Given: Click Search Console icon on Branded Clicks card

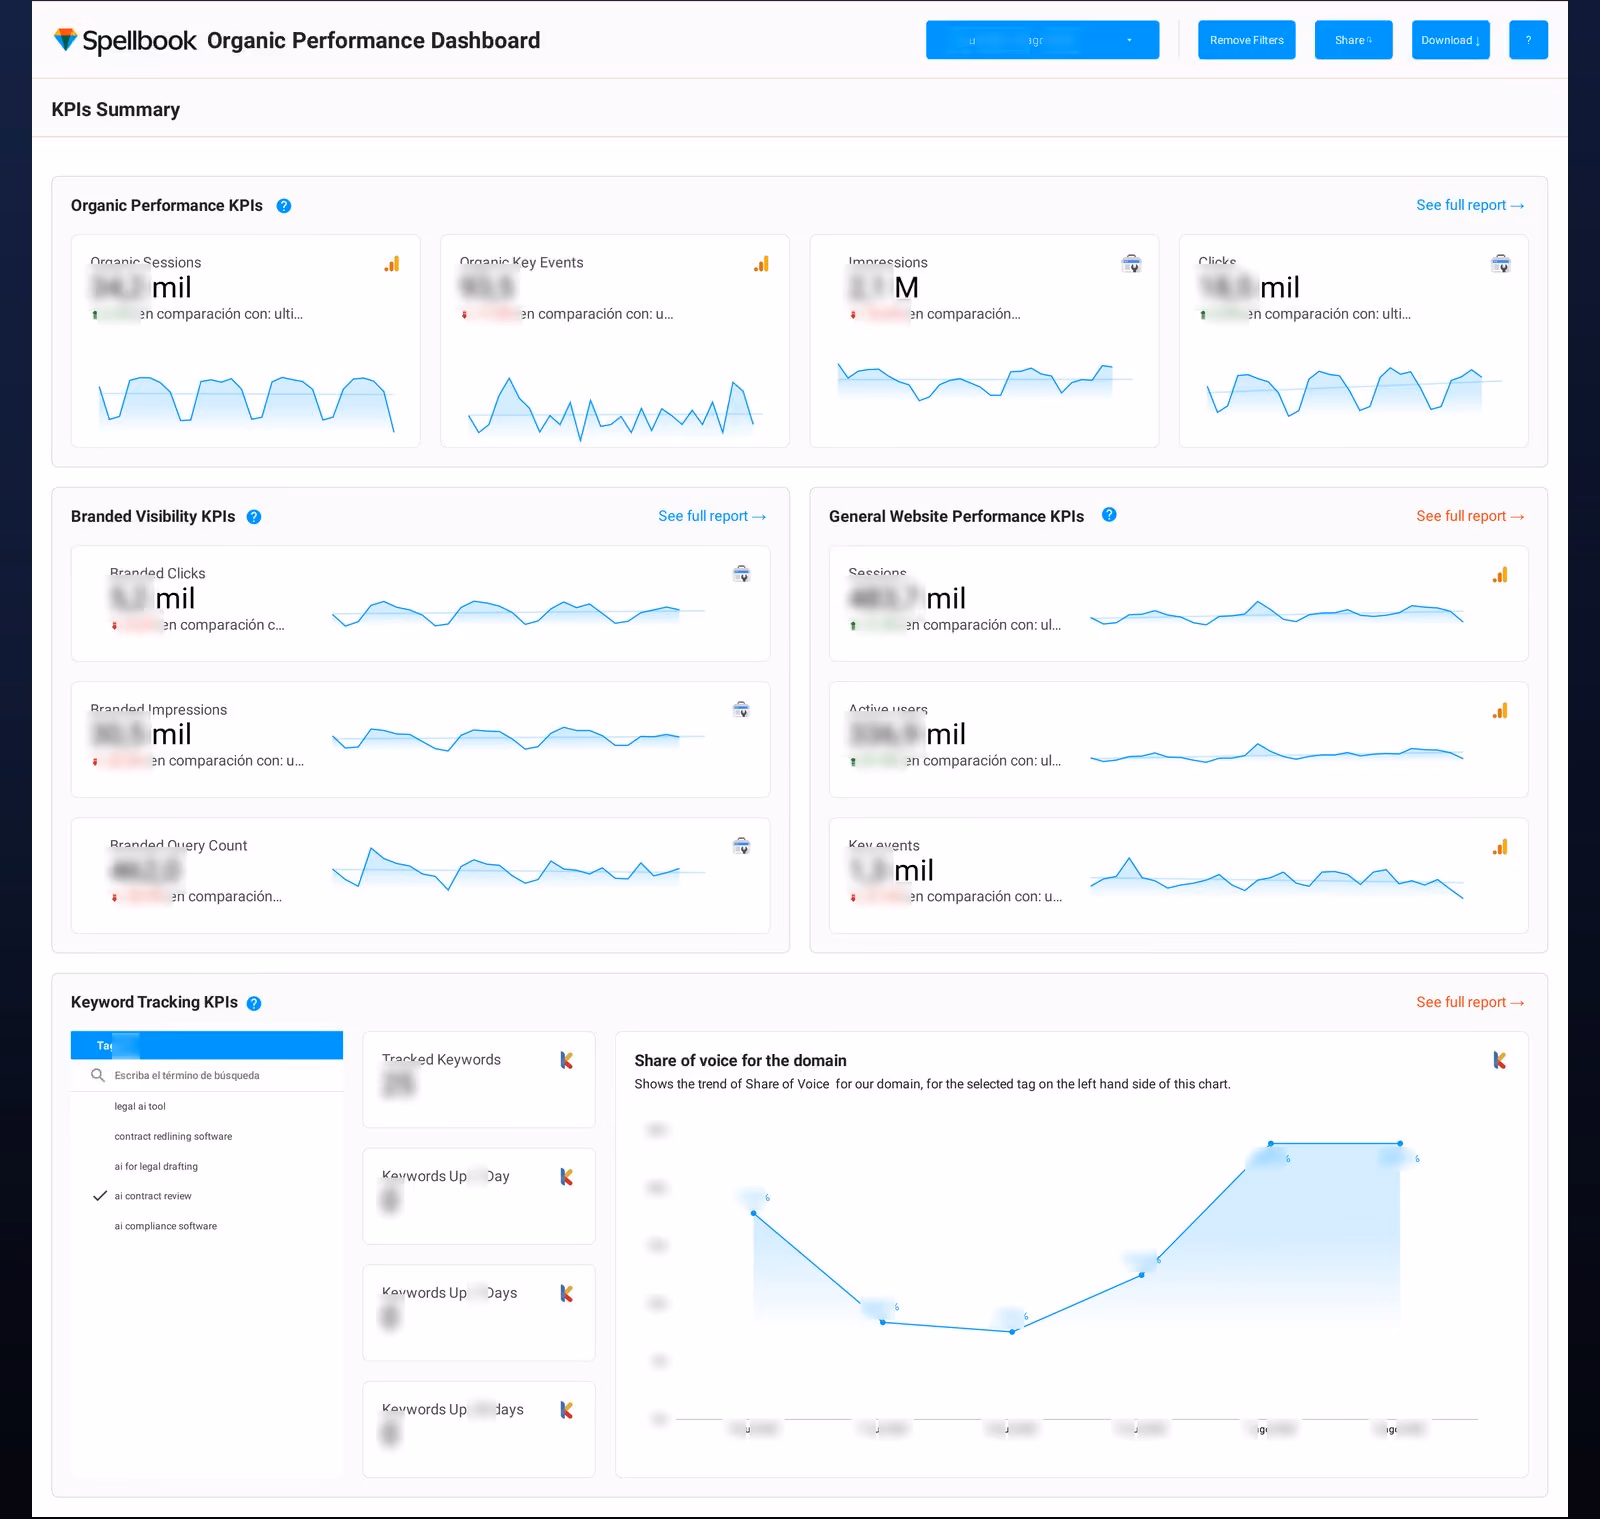Looking at the screenshot, I should click(x=742, y=574).
